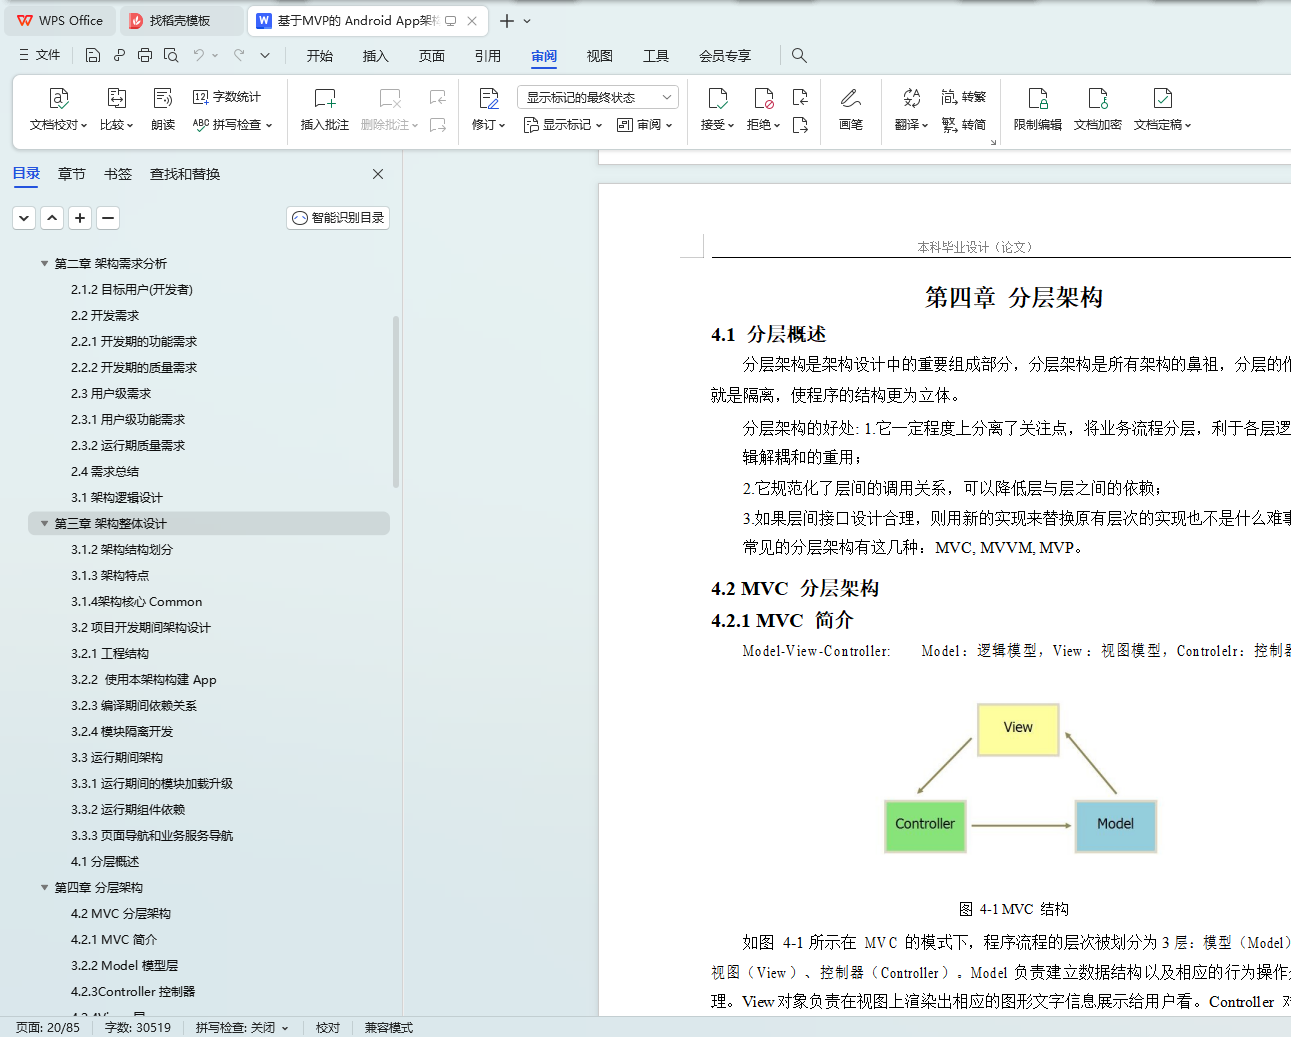Viewport: 1291px width, 1037px height.
Task: Open the 翻译 translate tool
Action: tap(911, 110)
